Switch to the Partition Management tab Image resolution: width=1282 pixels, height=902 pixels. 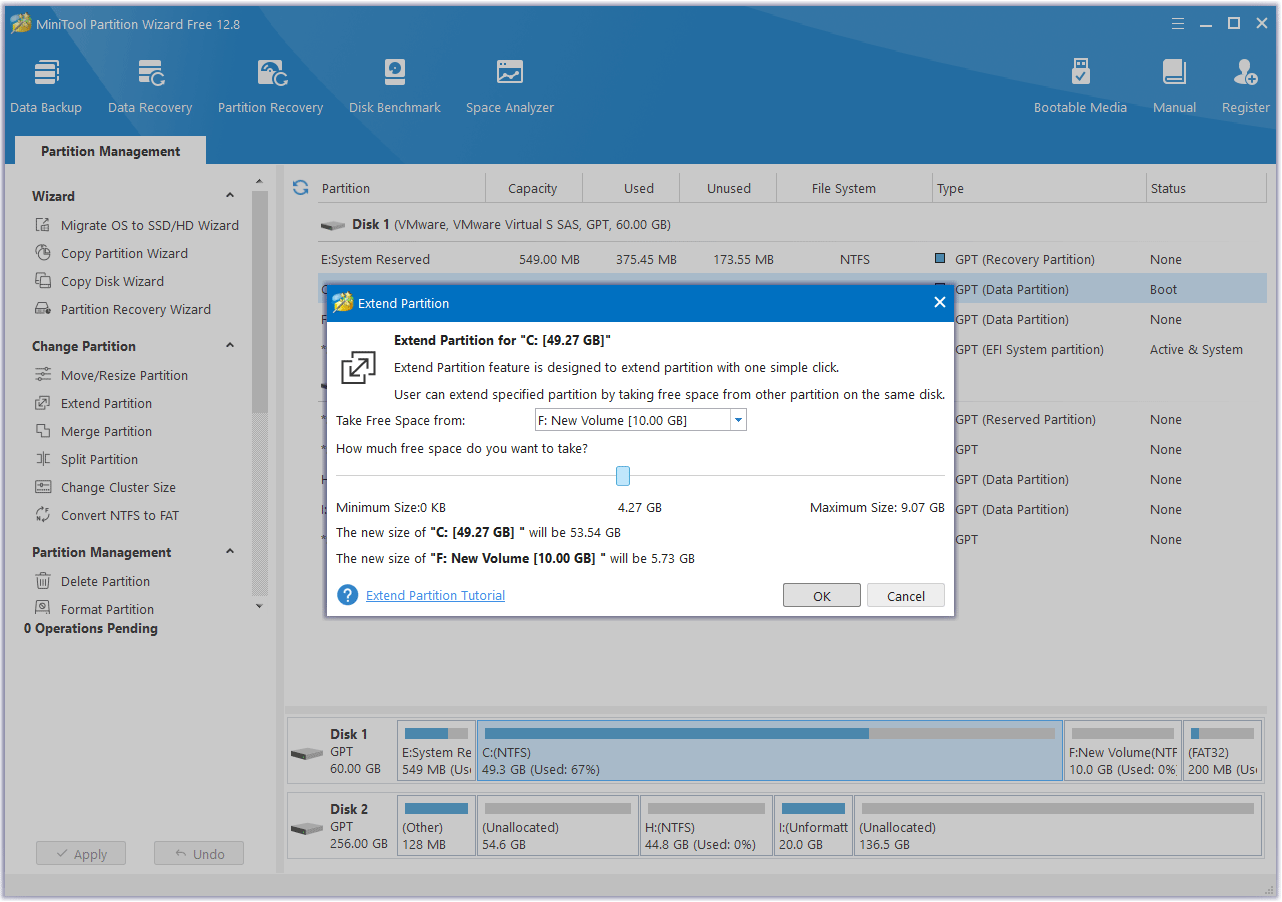coord(110,150)
